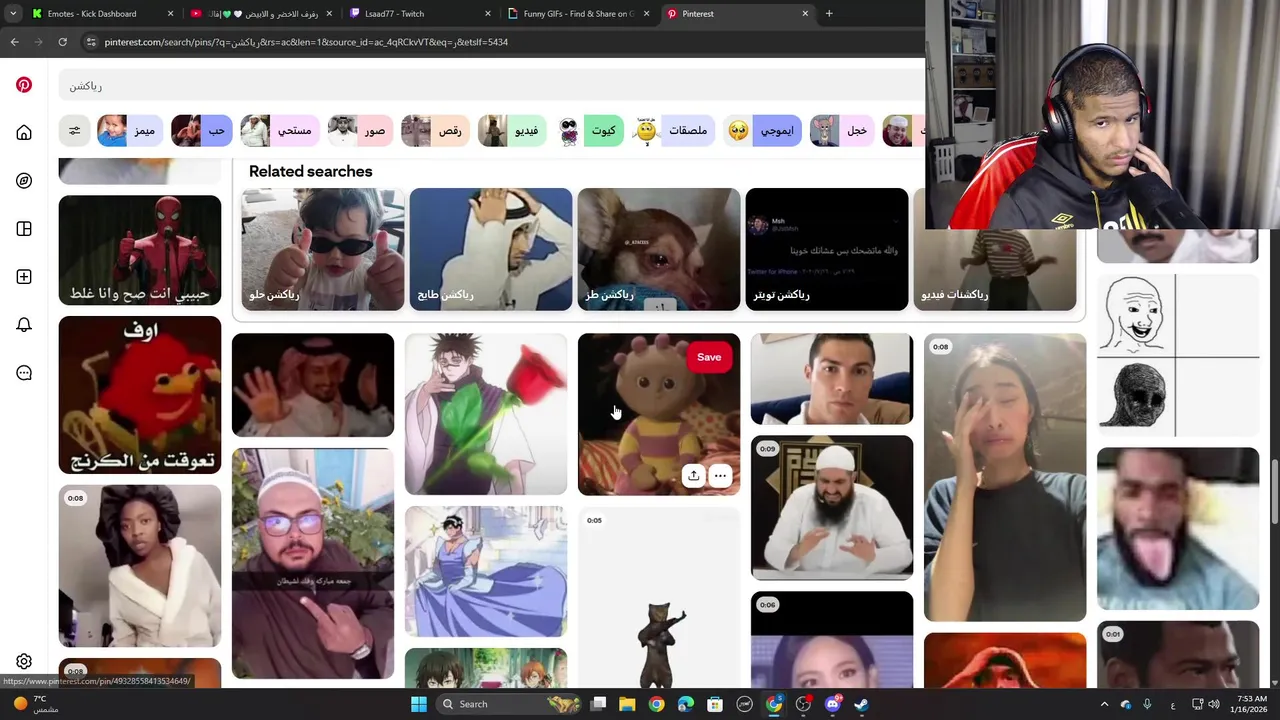Open Steam from the taskbar

[861, 704]
